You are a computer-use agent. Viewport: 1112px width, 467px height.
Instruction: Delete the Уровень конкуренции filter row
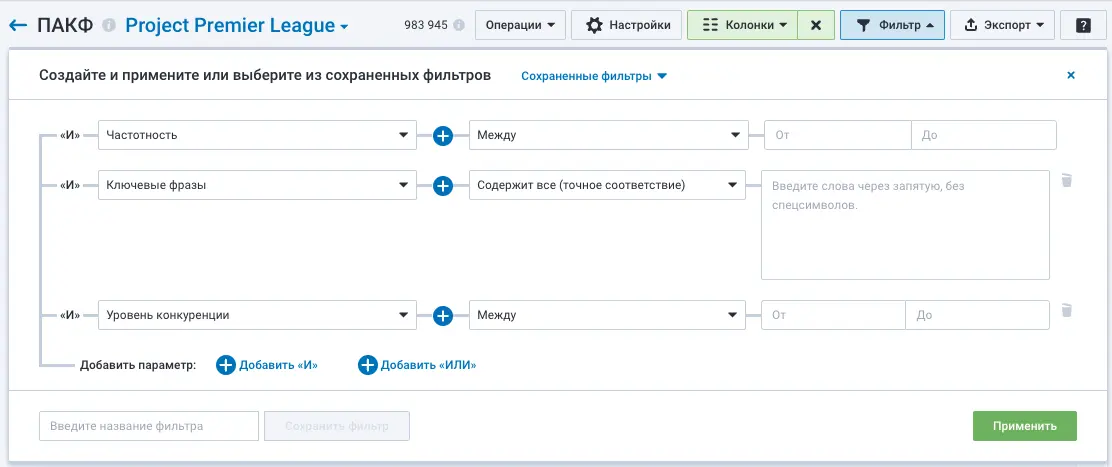(1066, 311)
